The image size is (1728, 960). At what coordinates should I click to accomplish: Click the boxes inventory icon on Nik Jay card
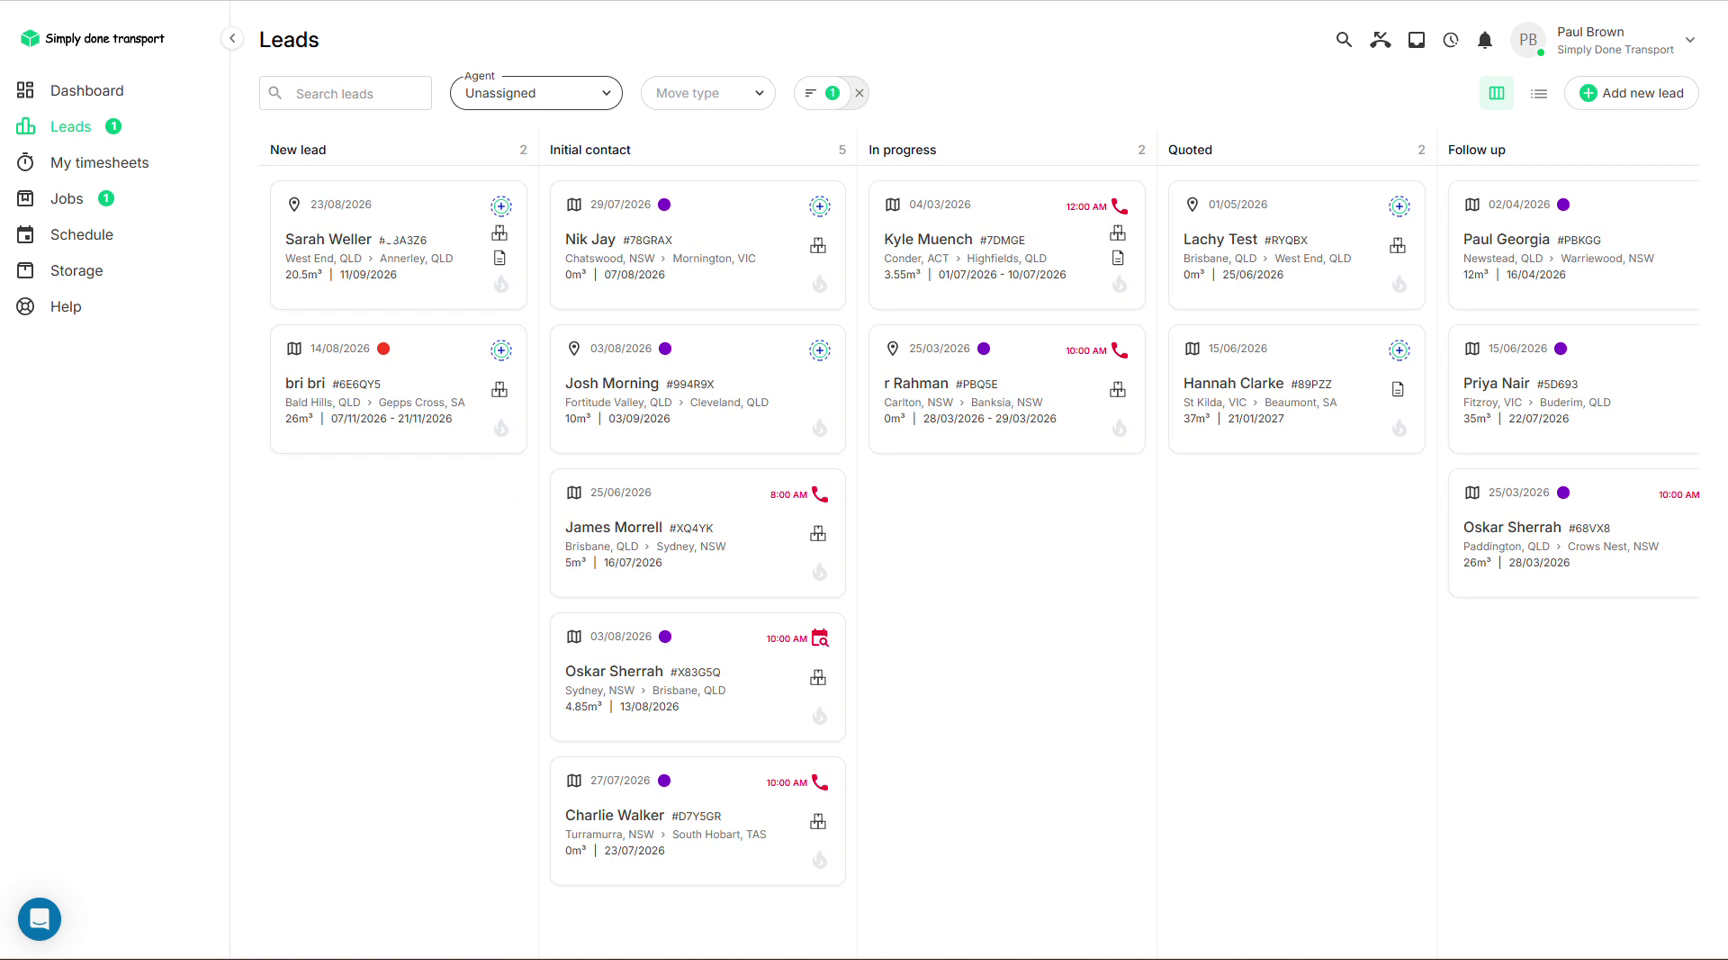(x=818, y=245)
